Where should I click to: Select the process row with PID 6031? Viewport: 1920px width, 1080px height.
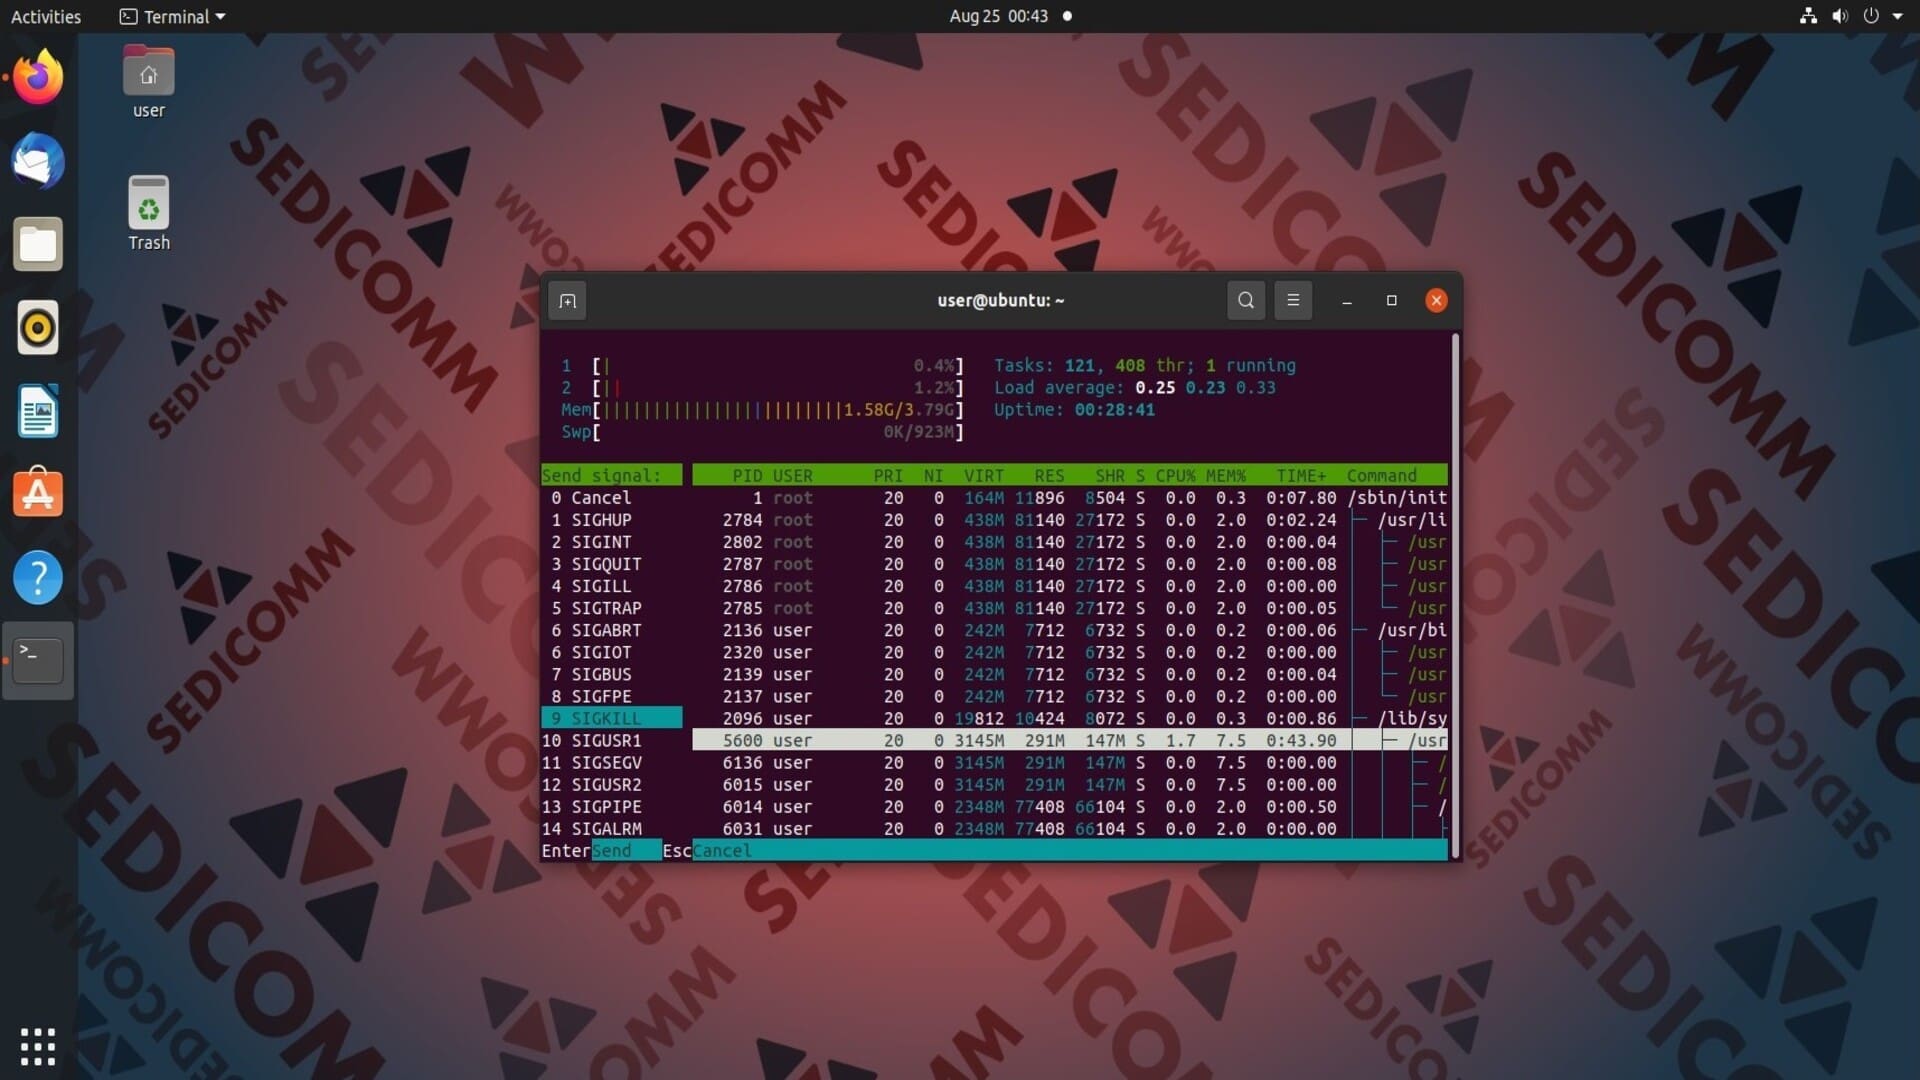1070,829
